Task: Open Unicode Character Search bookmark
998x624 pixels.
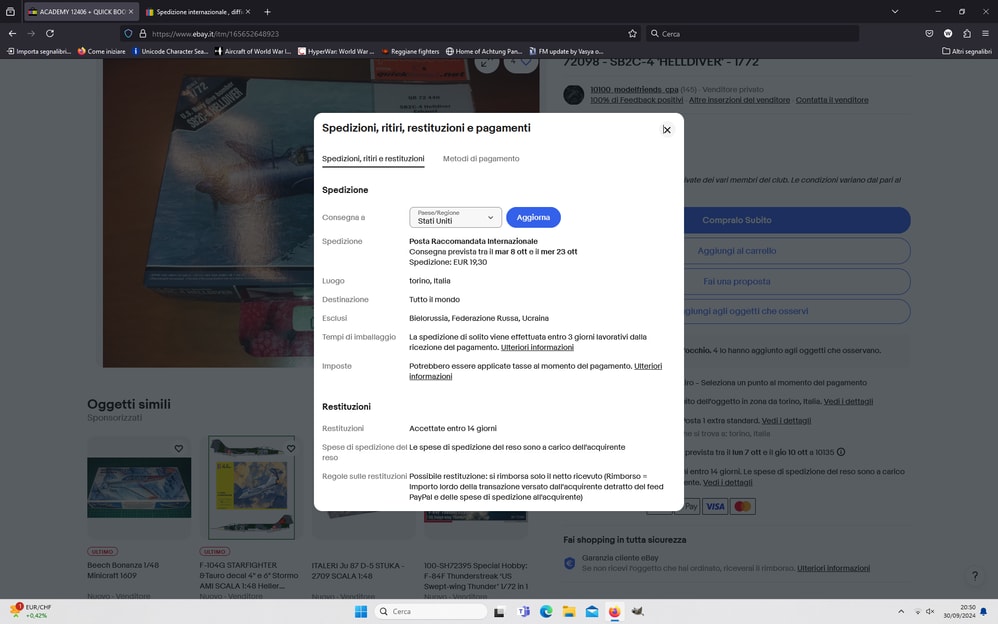Action: (170, 51)
